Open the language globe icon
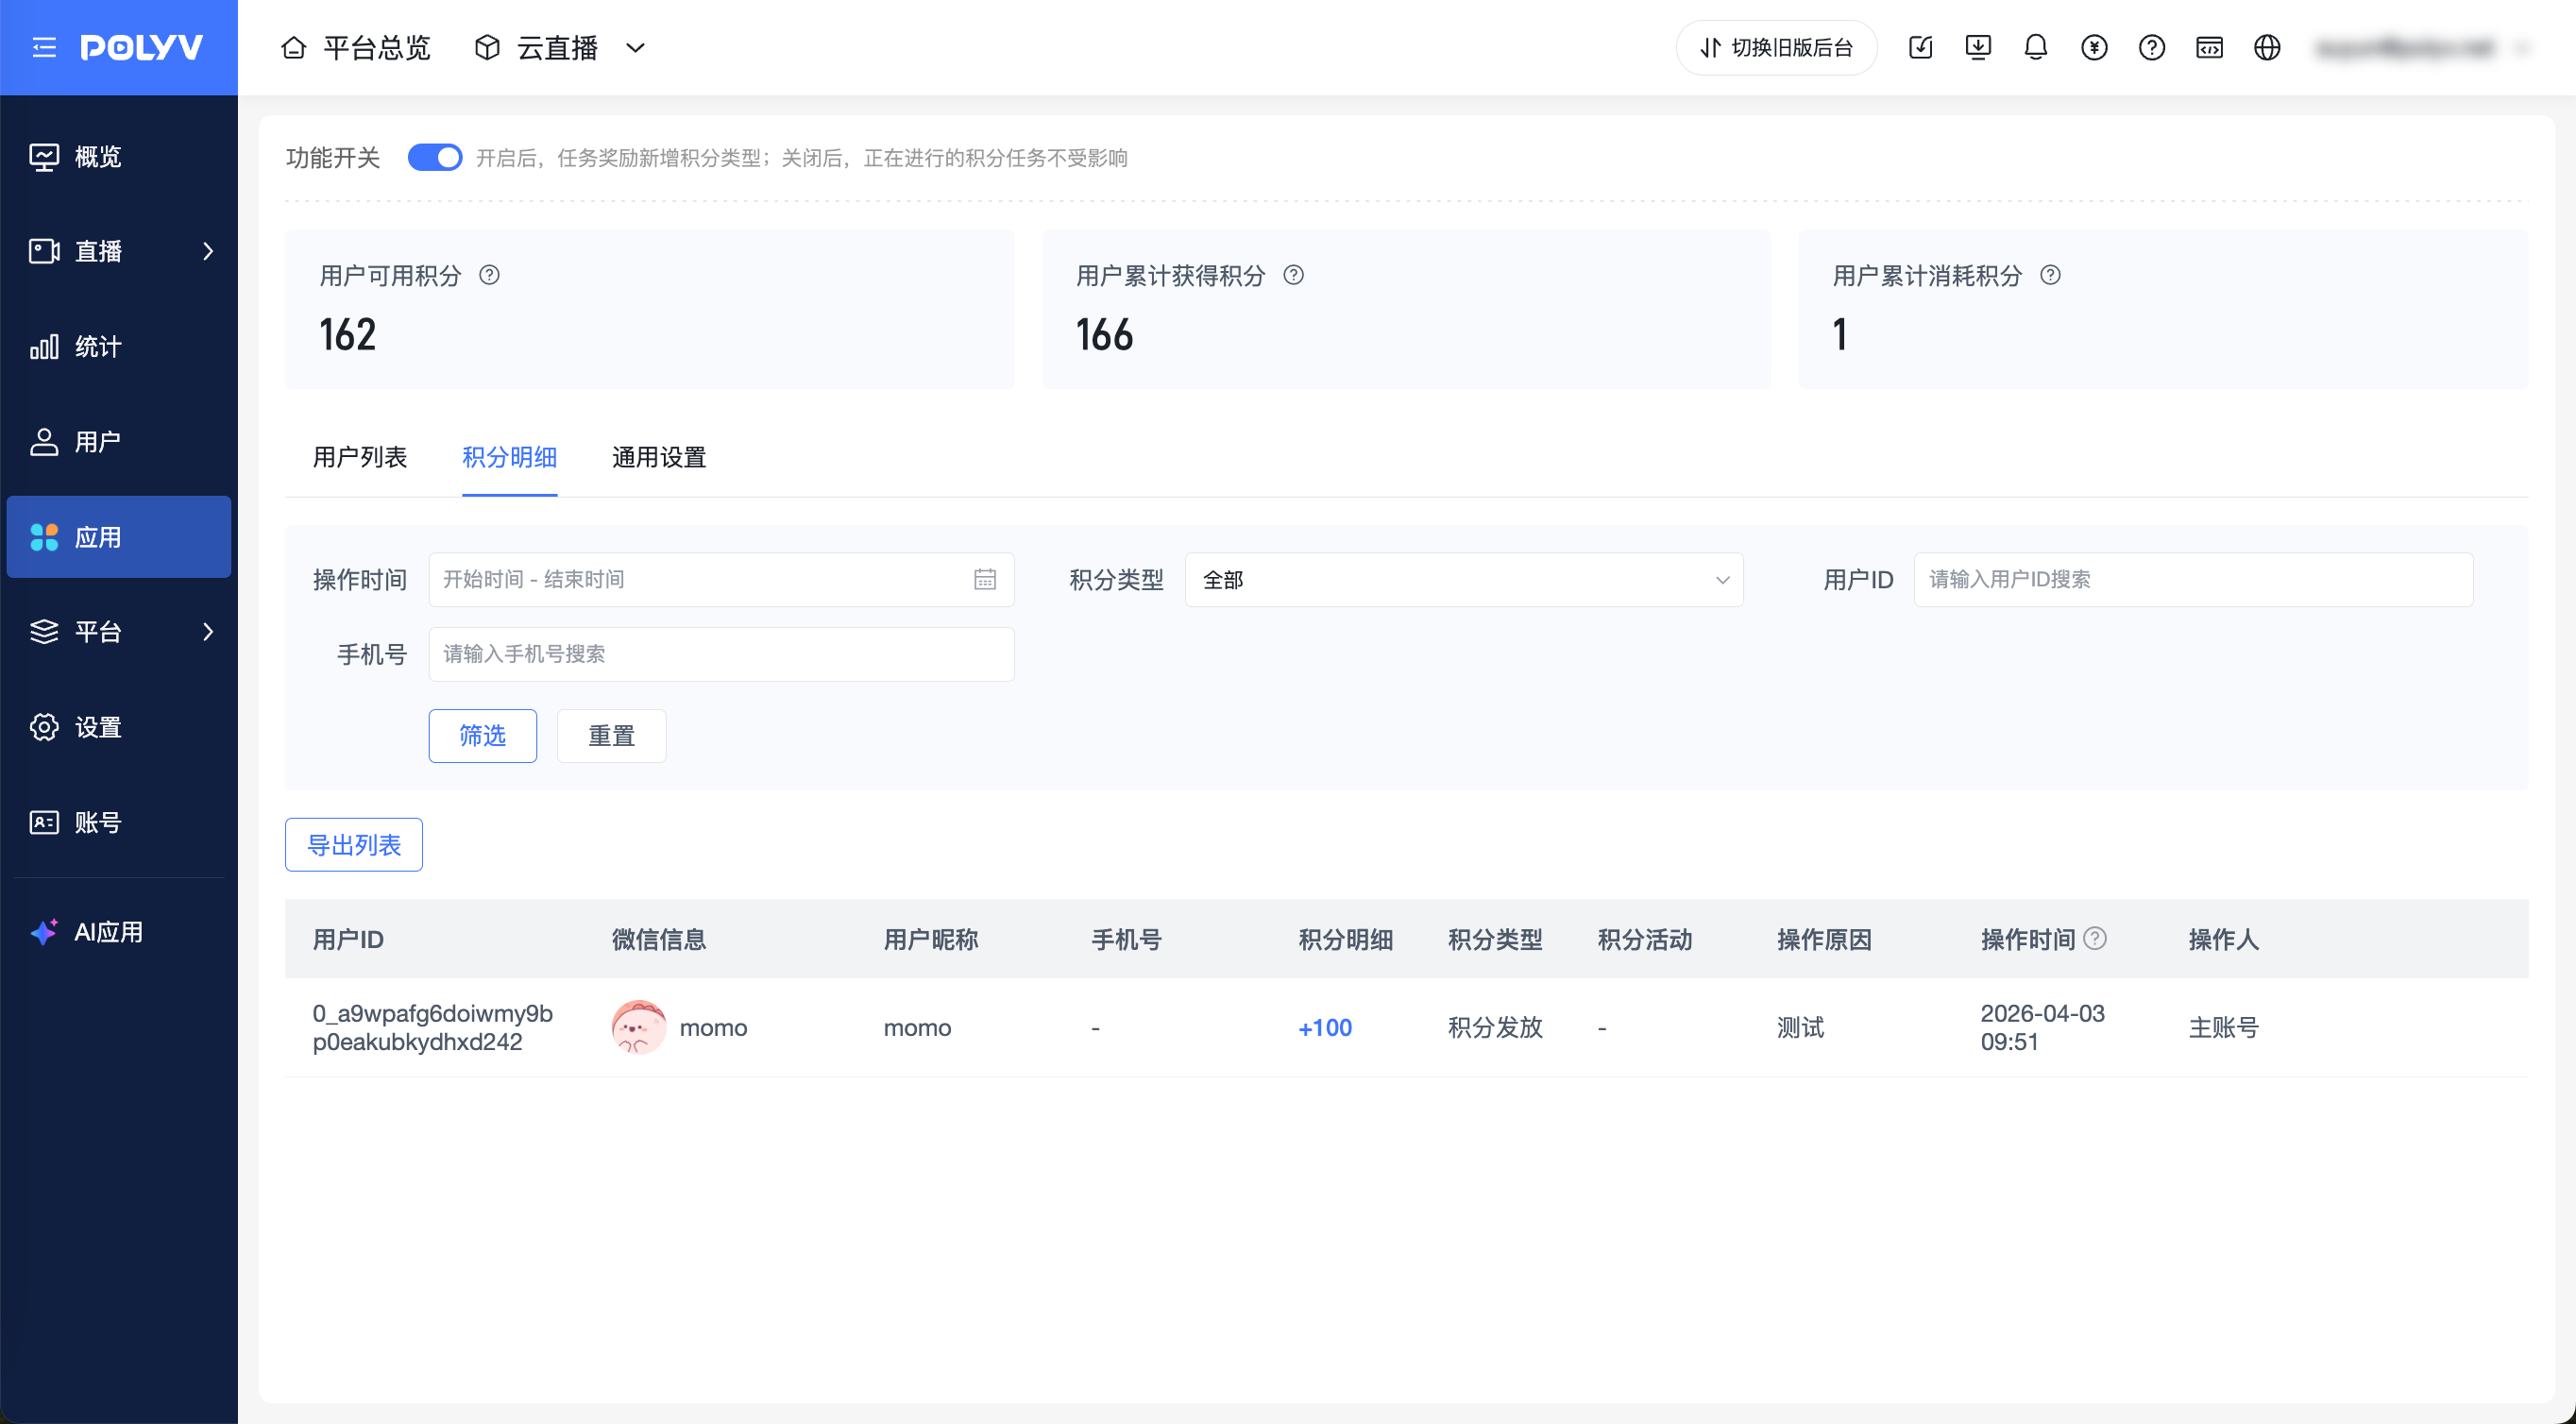The height and width of the screenshot is (1424, 2576). click(x=2267, y=47)
